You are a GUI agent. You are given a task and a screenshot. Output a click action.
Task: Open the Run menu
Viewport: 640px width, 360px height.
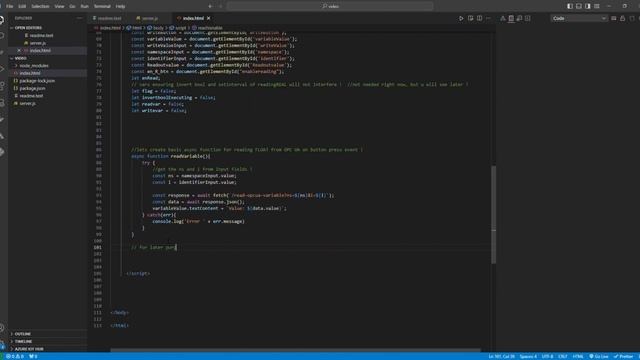coord(84,6)
